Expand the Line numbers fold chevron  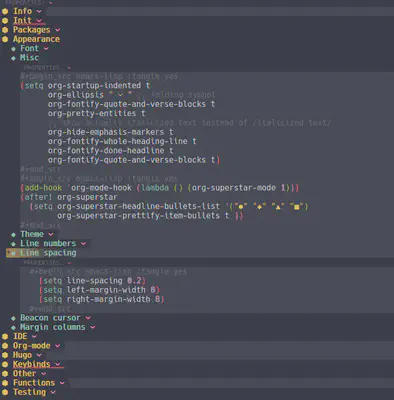pos(83,244)
